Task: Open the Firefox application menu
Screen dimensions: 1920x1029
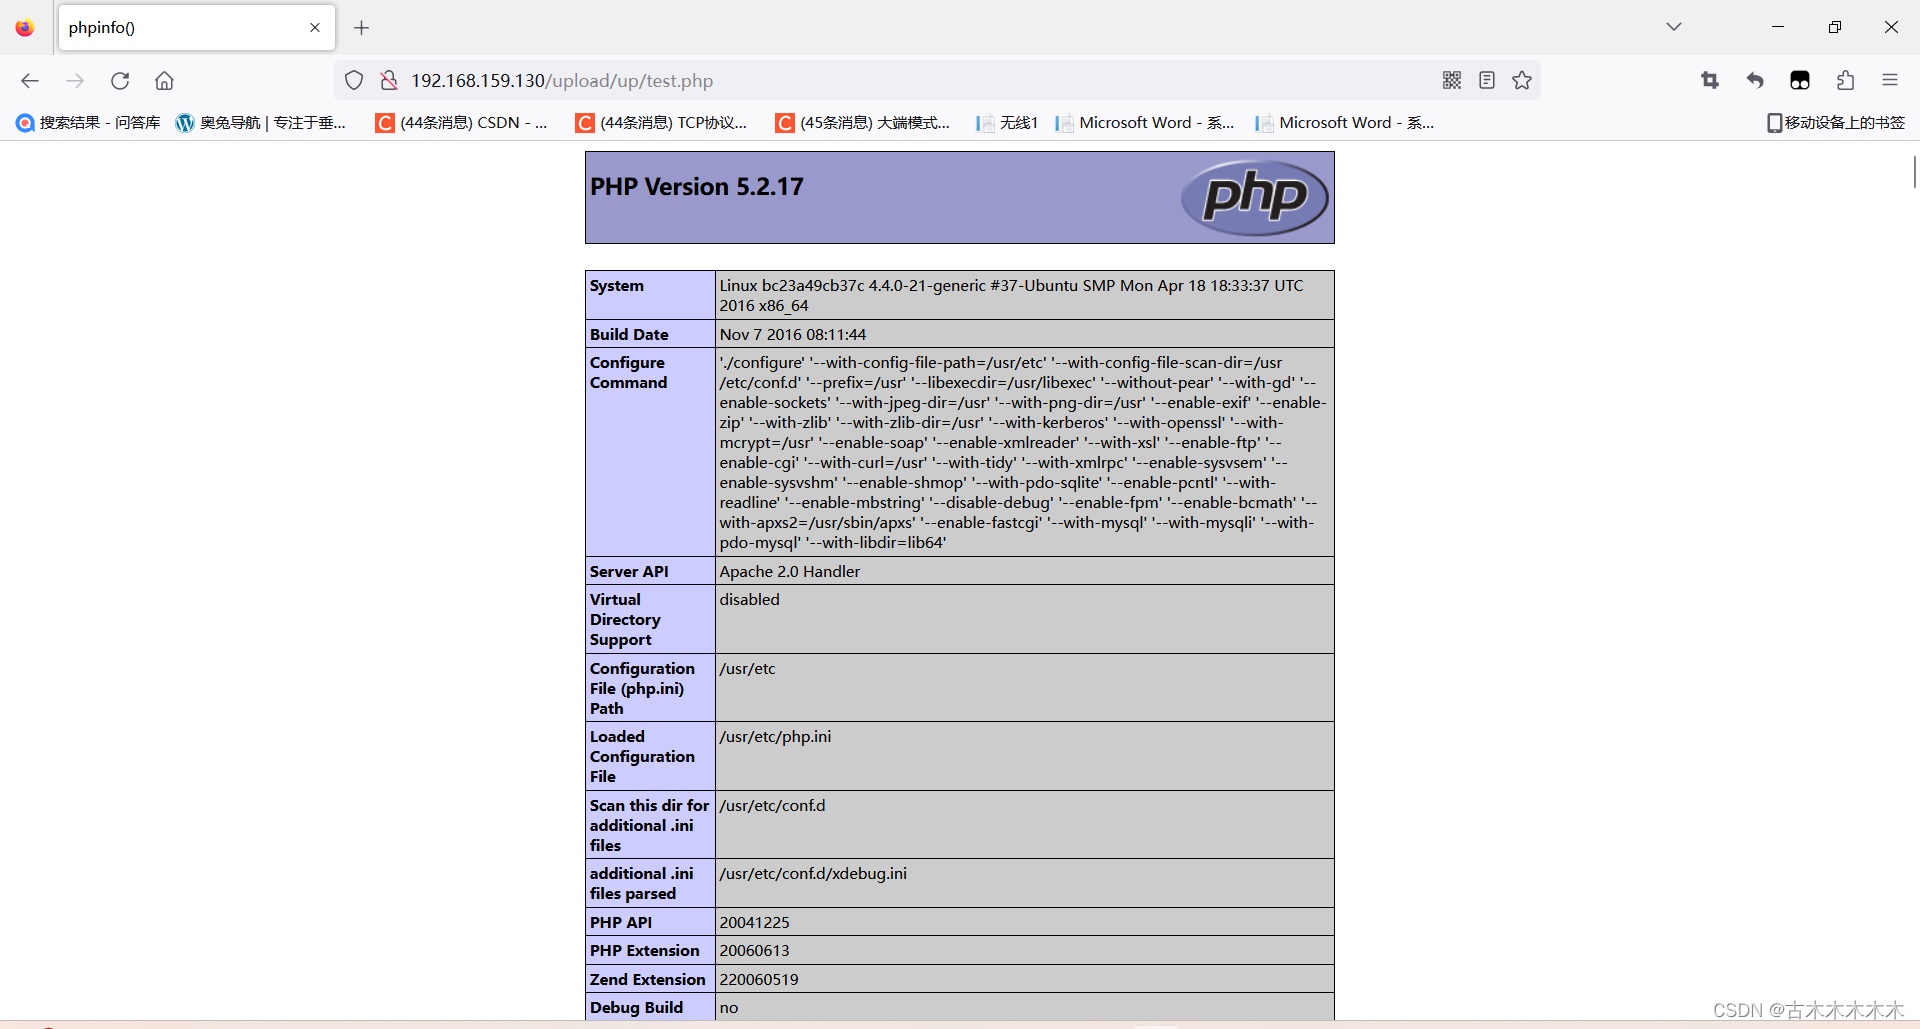Action: coord(1891,80)
